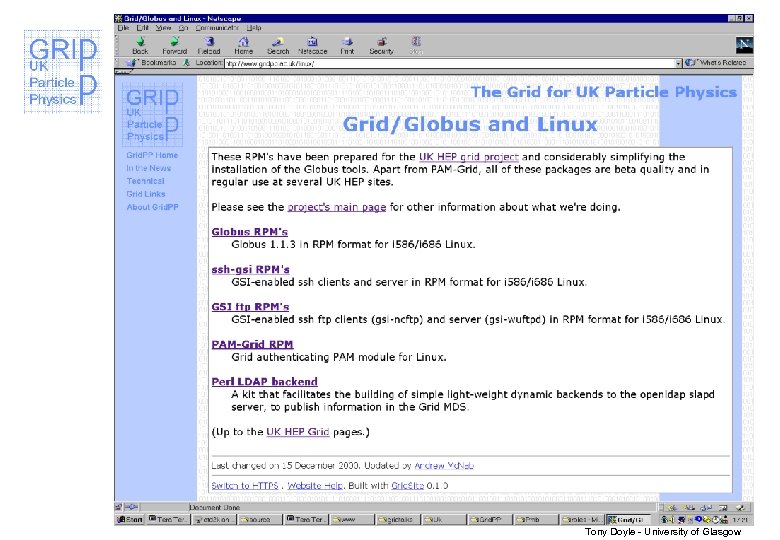780x540 pixels.
Task: Click the 'Switch to HTTPS' link
Action: point(245,485)
